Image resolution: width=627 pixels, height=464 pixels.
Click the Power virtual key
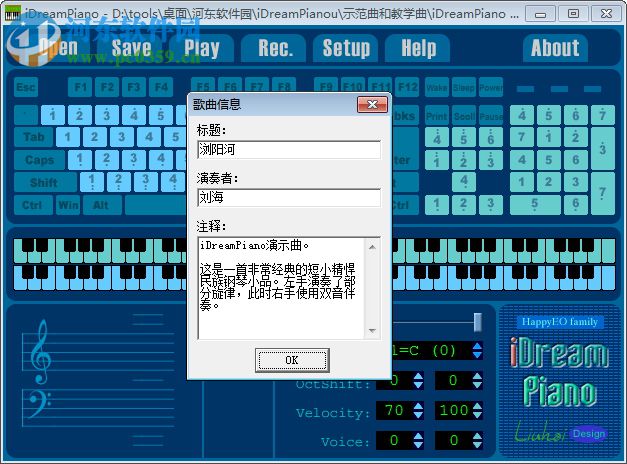click(491, 87)
